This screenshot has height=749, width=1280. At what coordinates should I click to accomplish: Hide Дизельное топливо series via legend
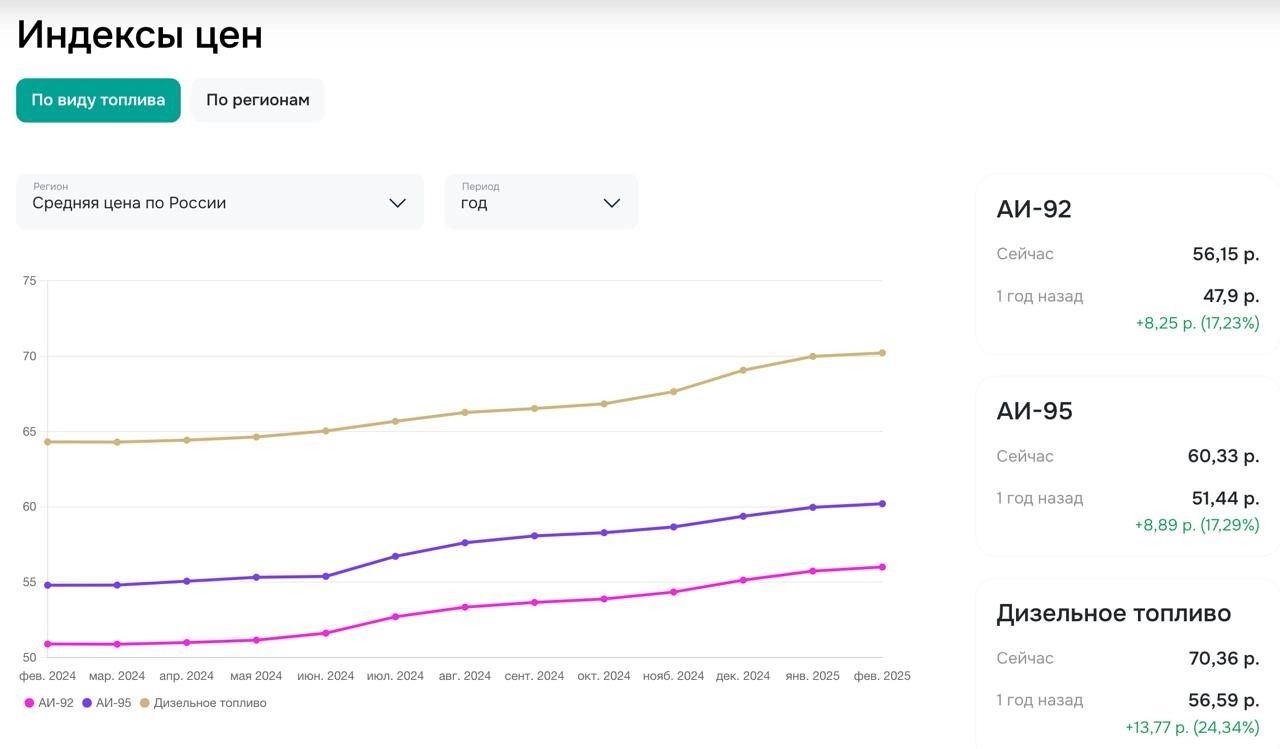tap(209, 703)
